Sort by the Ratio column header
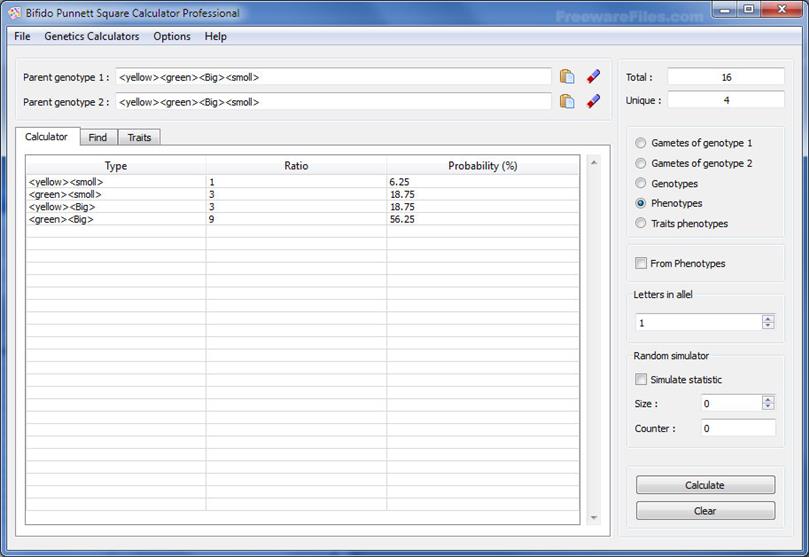 [296, 166]
